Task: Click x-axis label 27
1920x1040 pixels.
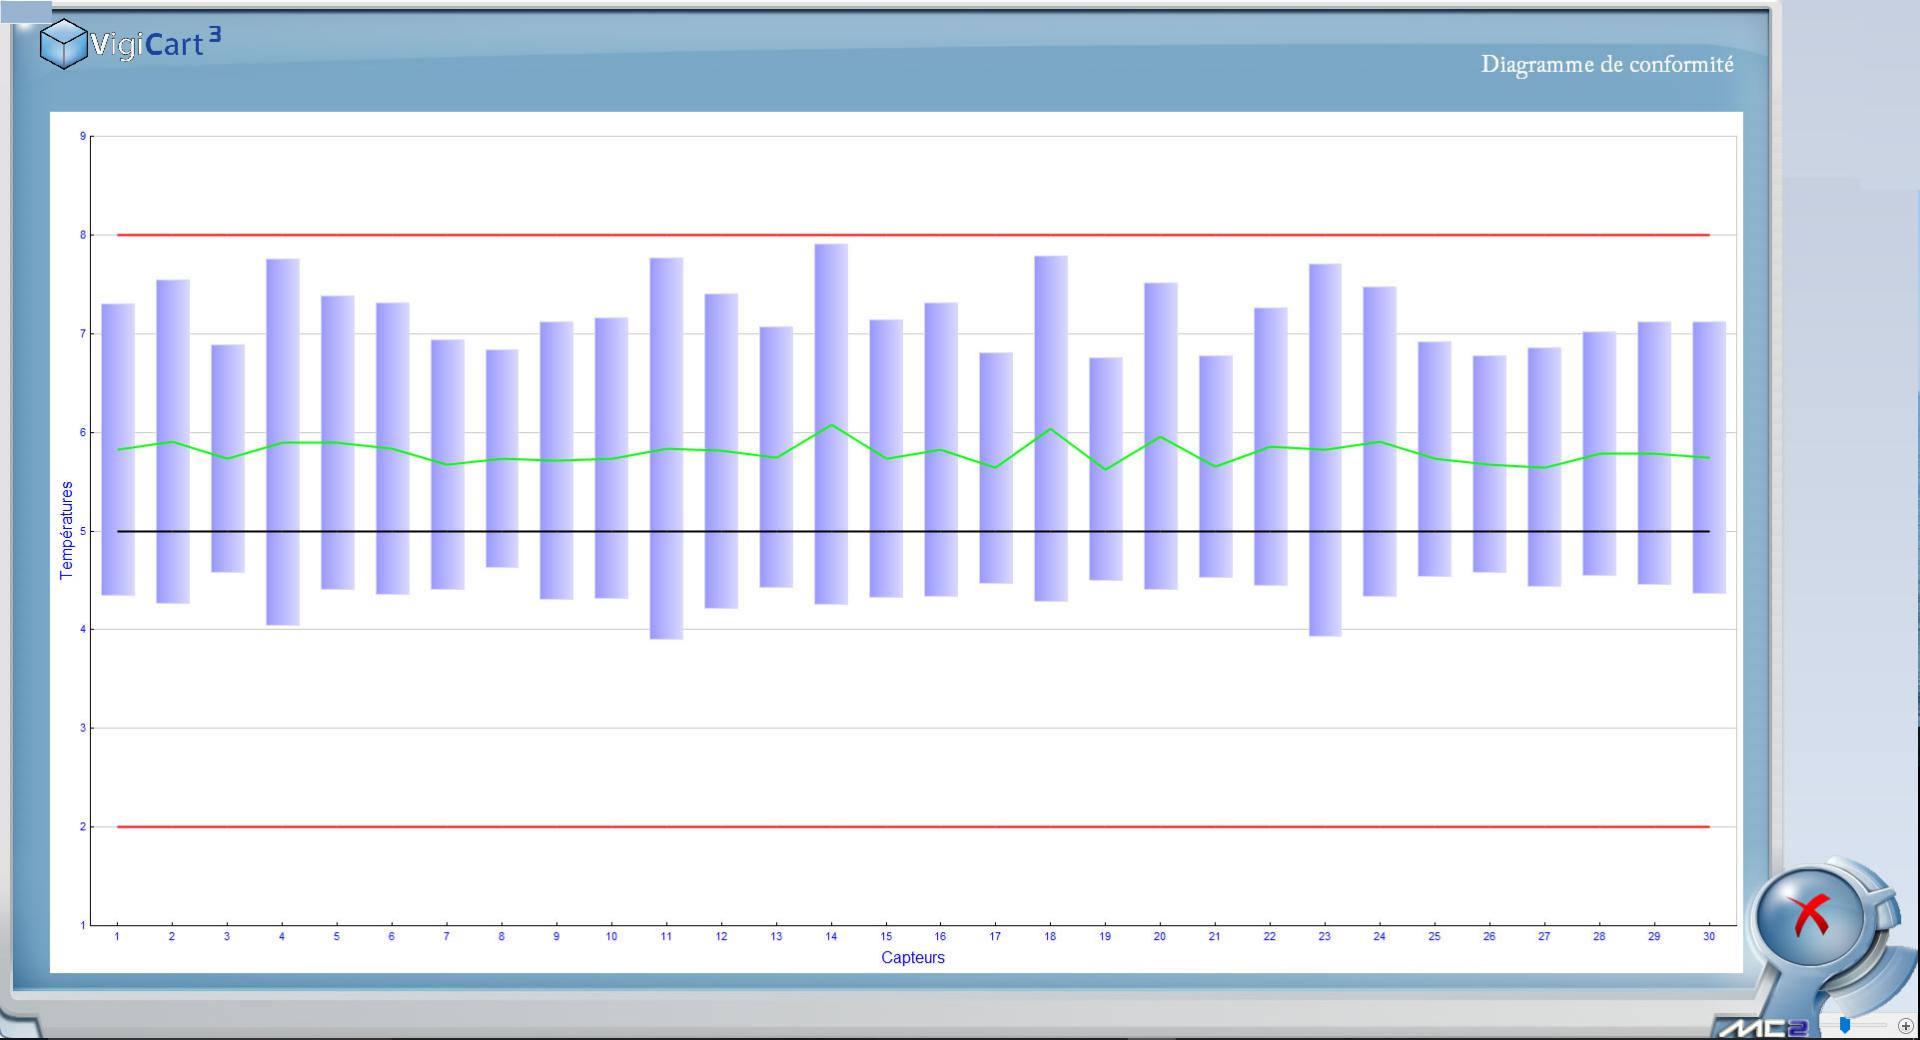Action: pyautogui.click(x=1544, y=937)
